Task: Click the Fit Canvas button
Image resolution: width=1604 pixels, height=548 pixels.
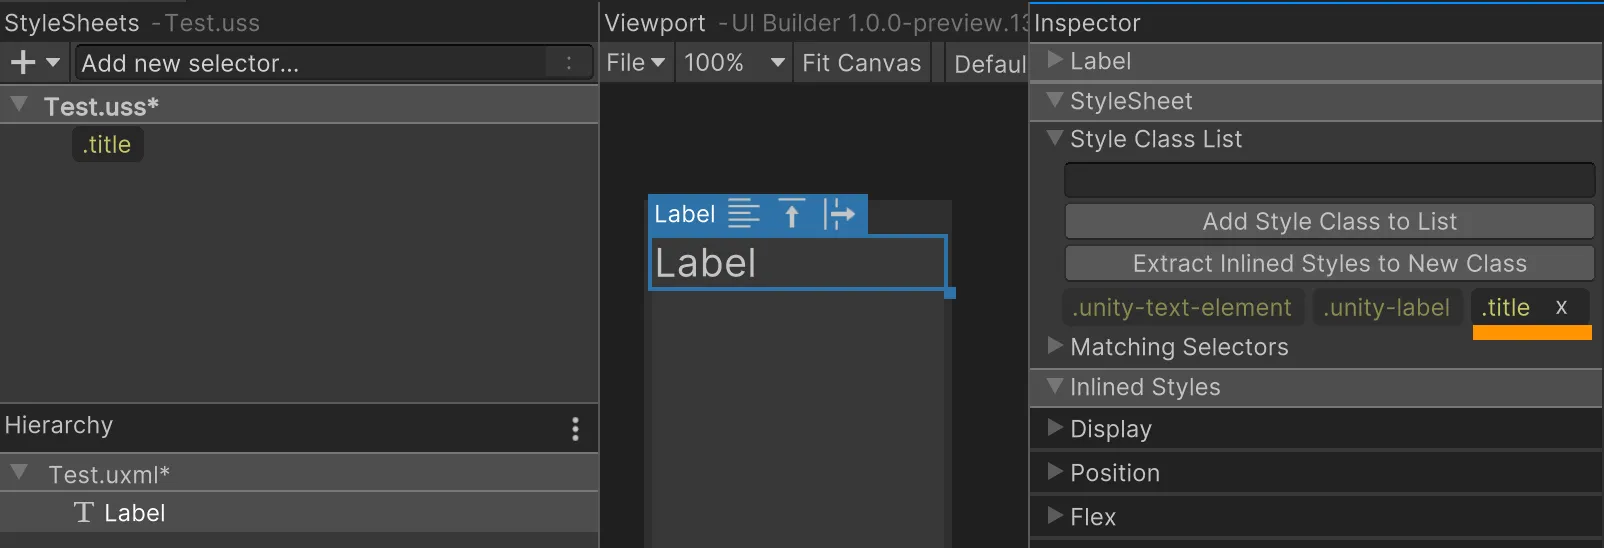Action: tap(862, 63)
